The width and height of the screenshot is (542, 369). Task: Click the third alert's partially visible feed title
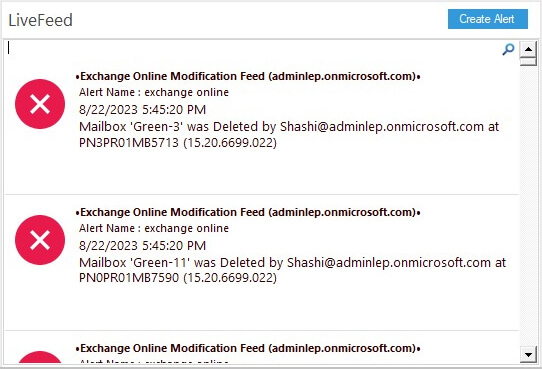(x=248, y=348)
